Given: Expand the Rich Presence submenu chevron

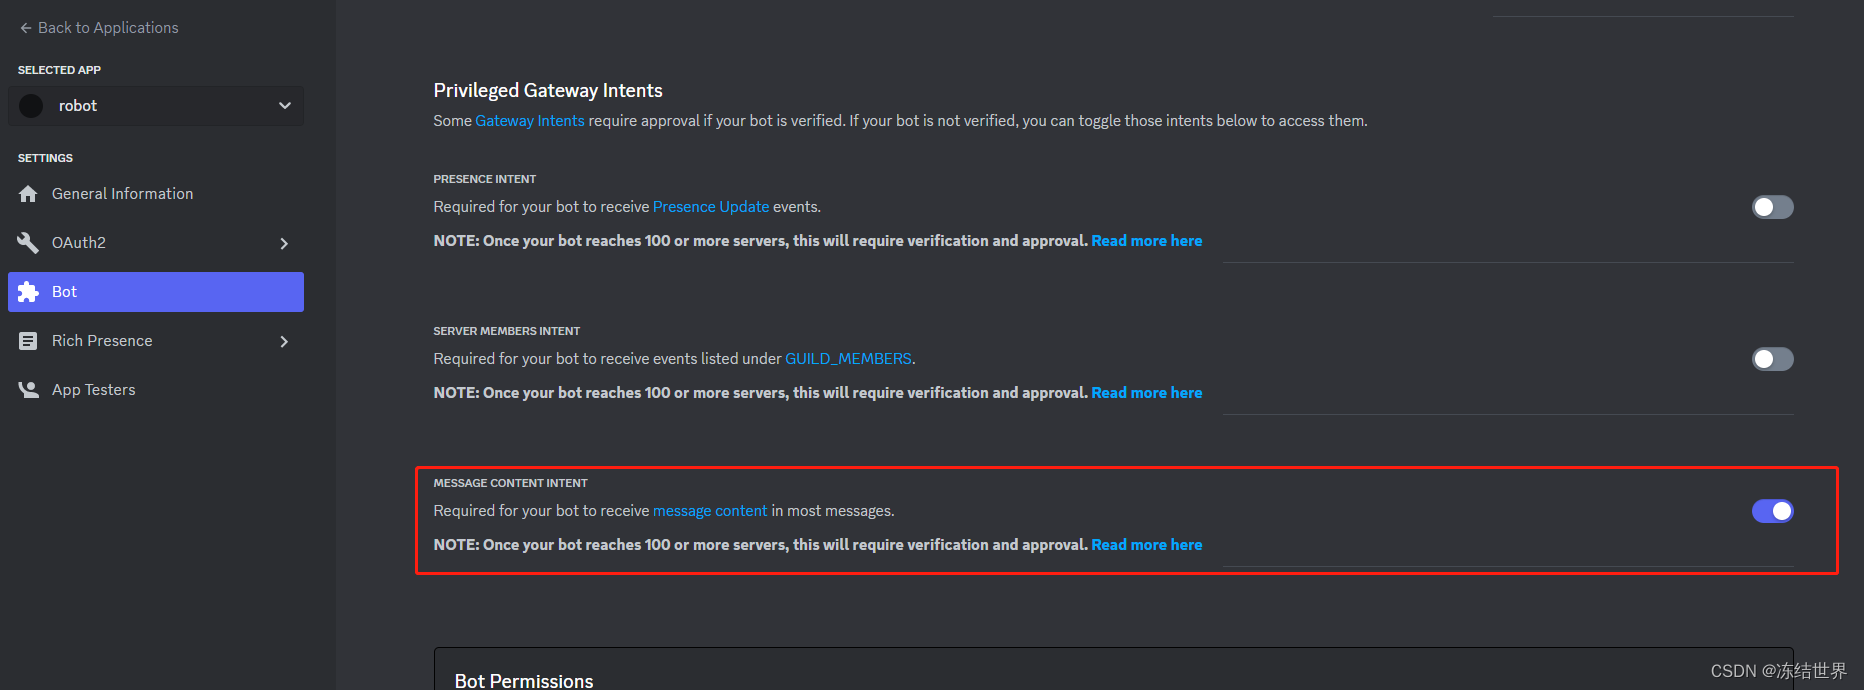Looking at the screenshot, I should pos(284,341).
